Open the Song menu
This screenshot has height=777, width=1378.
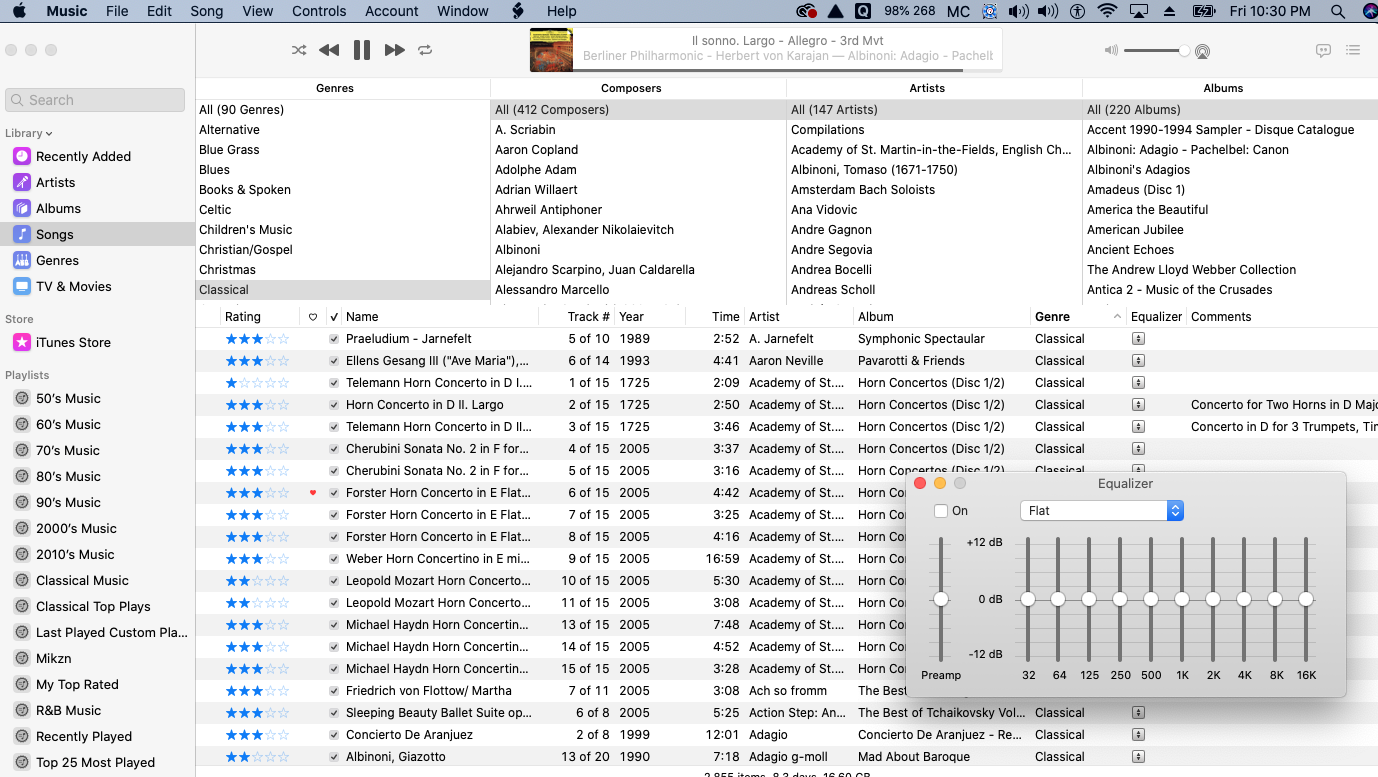207,11
